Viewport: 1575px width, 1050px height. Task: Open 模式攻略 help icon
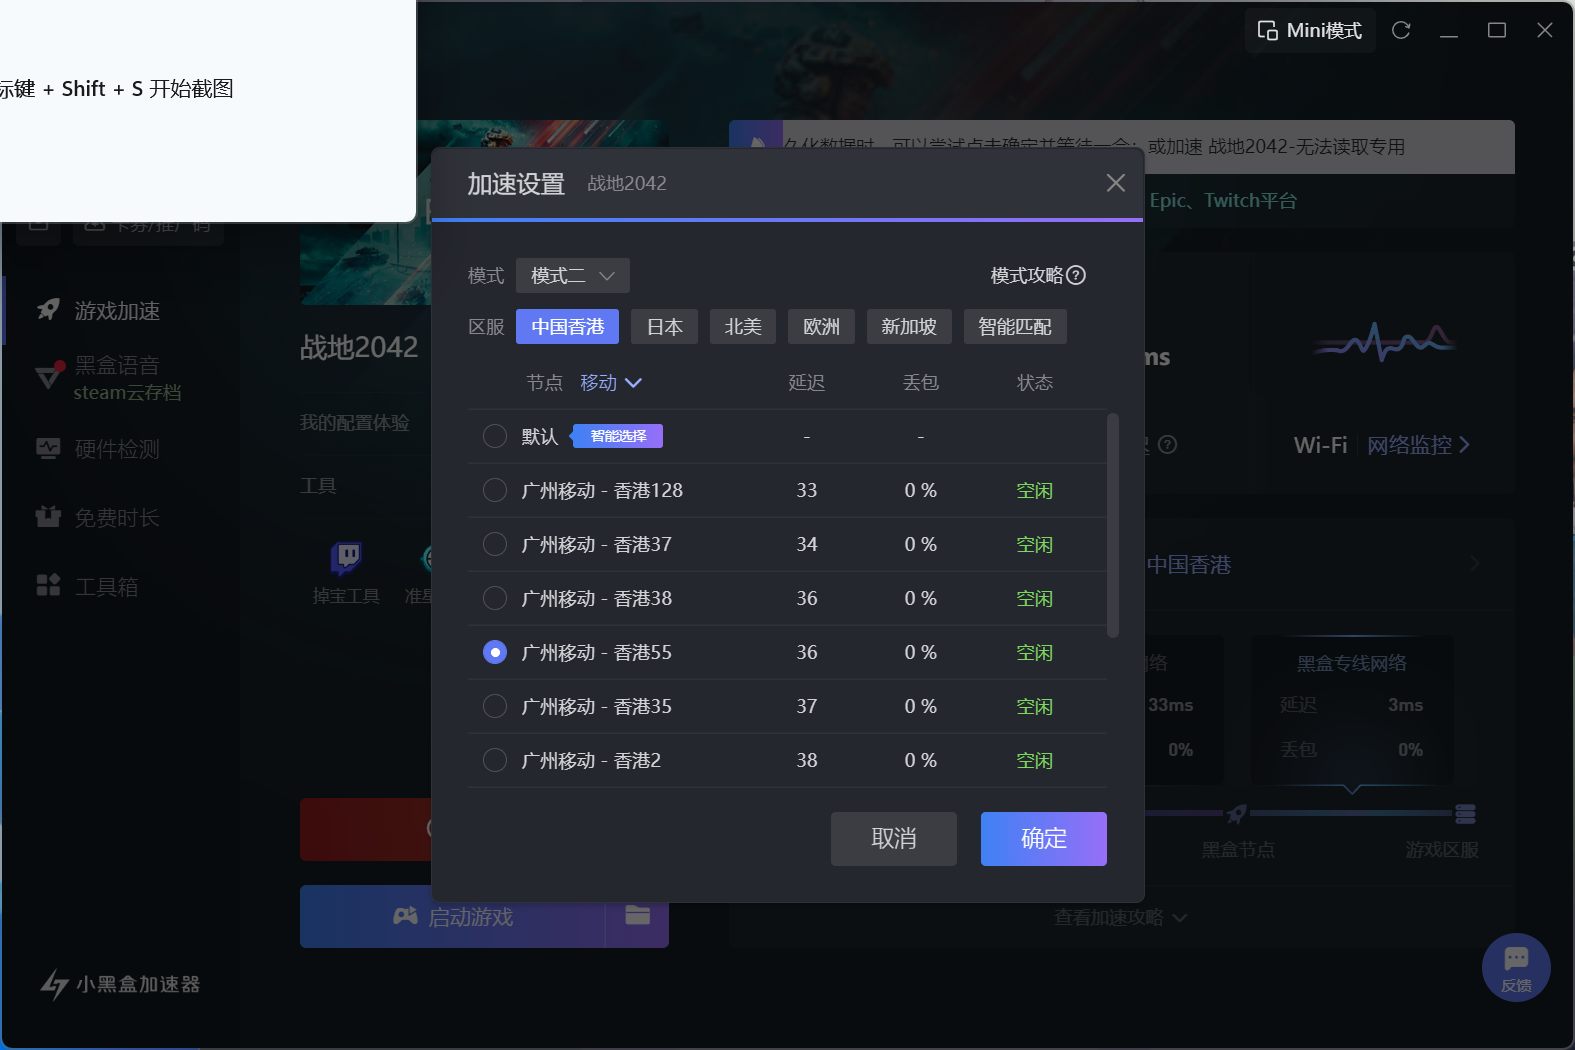(1076, 275)
